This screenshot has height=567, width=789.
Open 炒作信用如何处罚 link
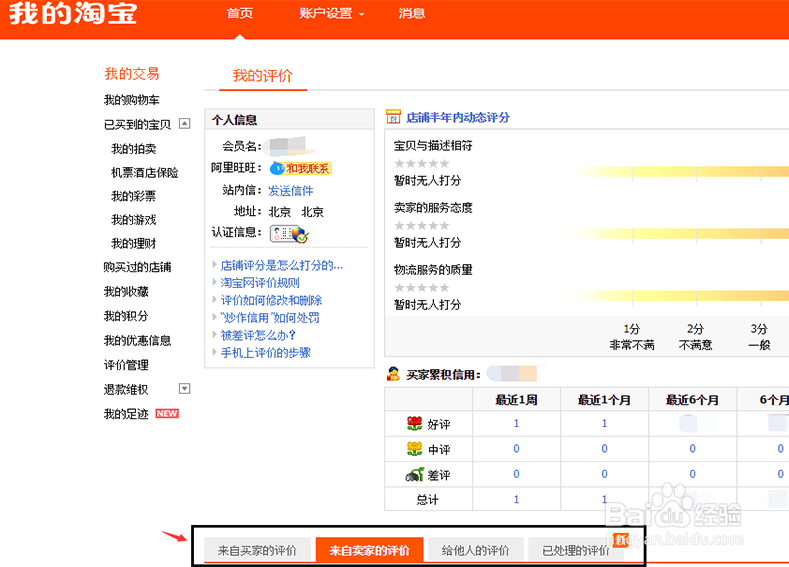click(270, 317)
